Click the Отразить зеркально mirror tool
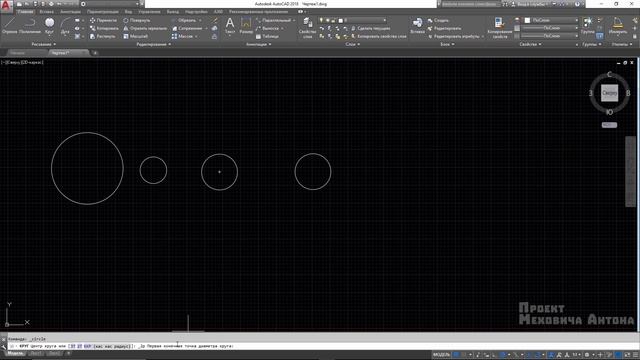Screen dimensions: 640x360 coord(145,28)
